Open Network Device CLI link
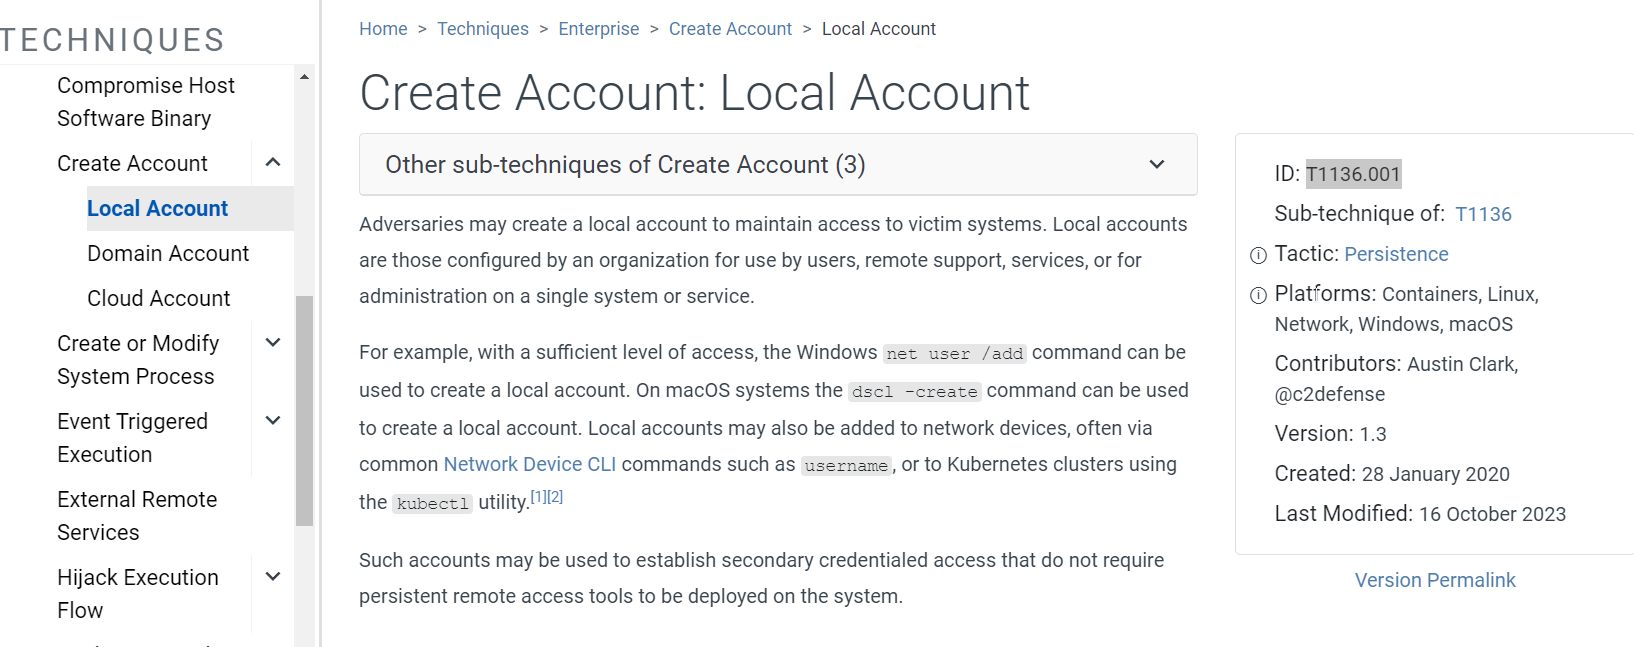Viewport: 1634px width, 647px height. coord(530,464)
